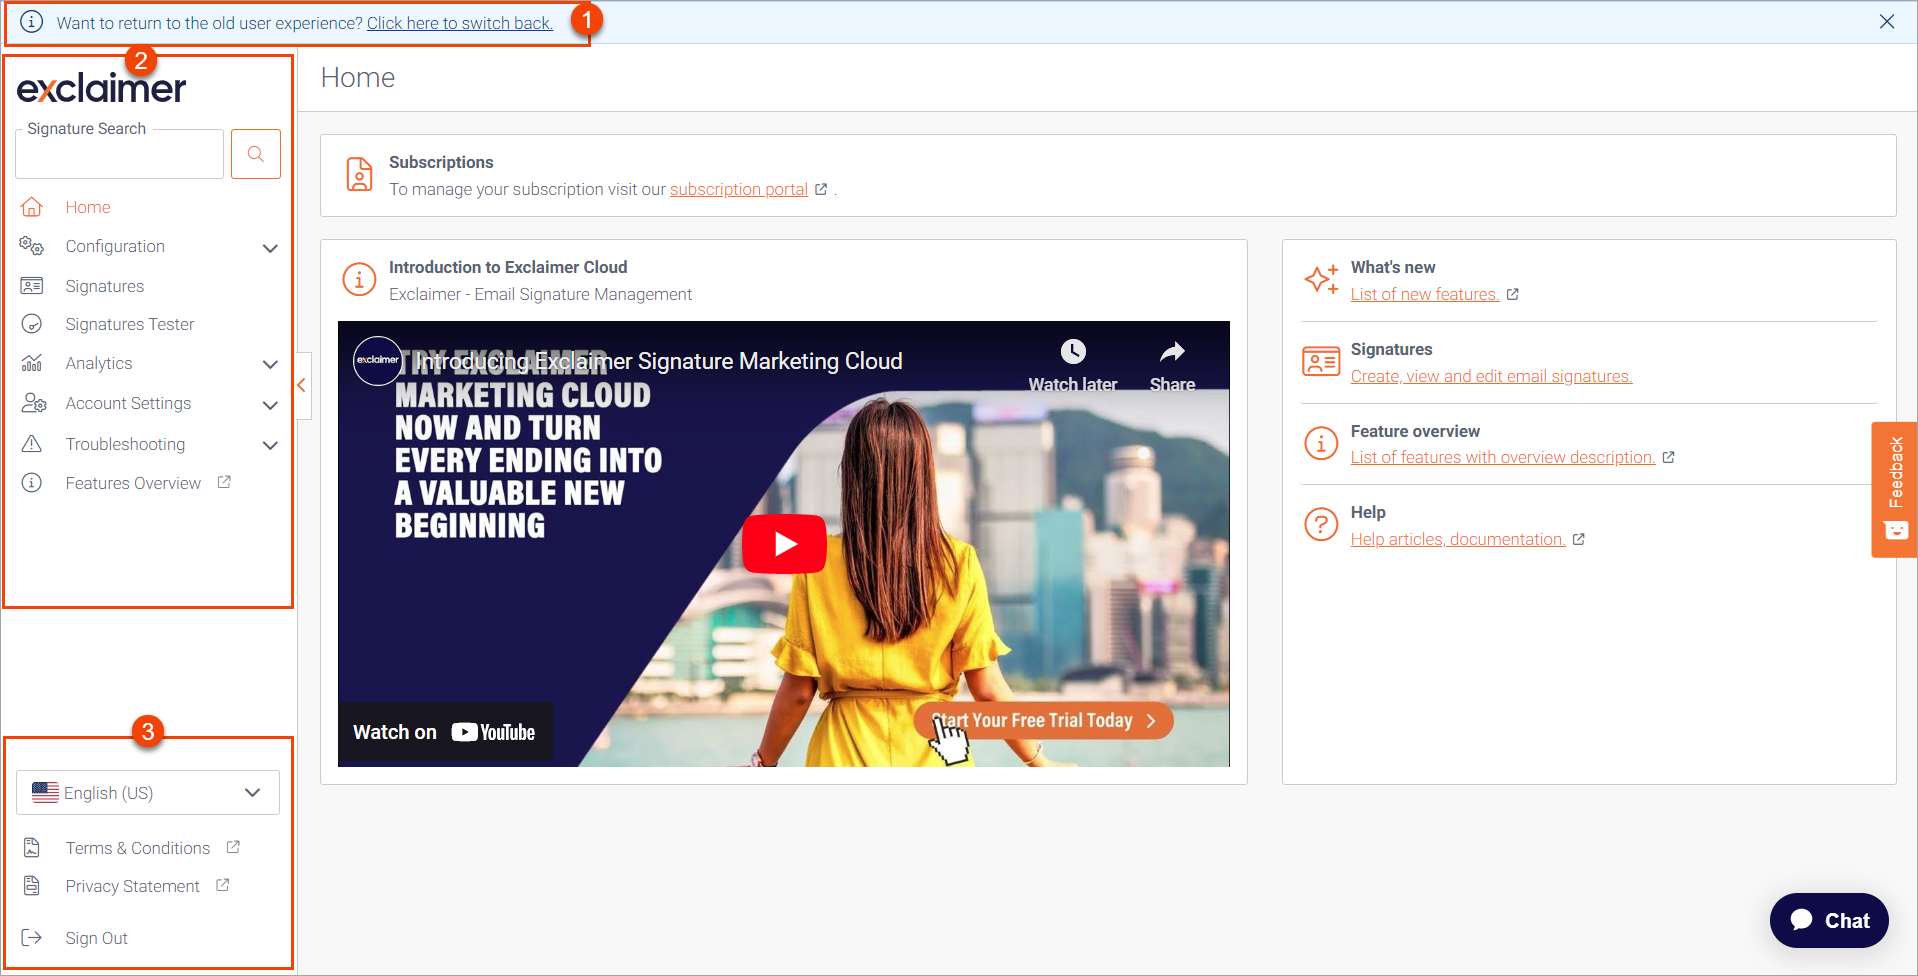
Task: Click the Signatures Tester icon in sidebar
Action: [32, 324]
